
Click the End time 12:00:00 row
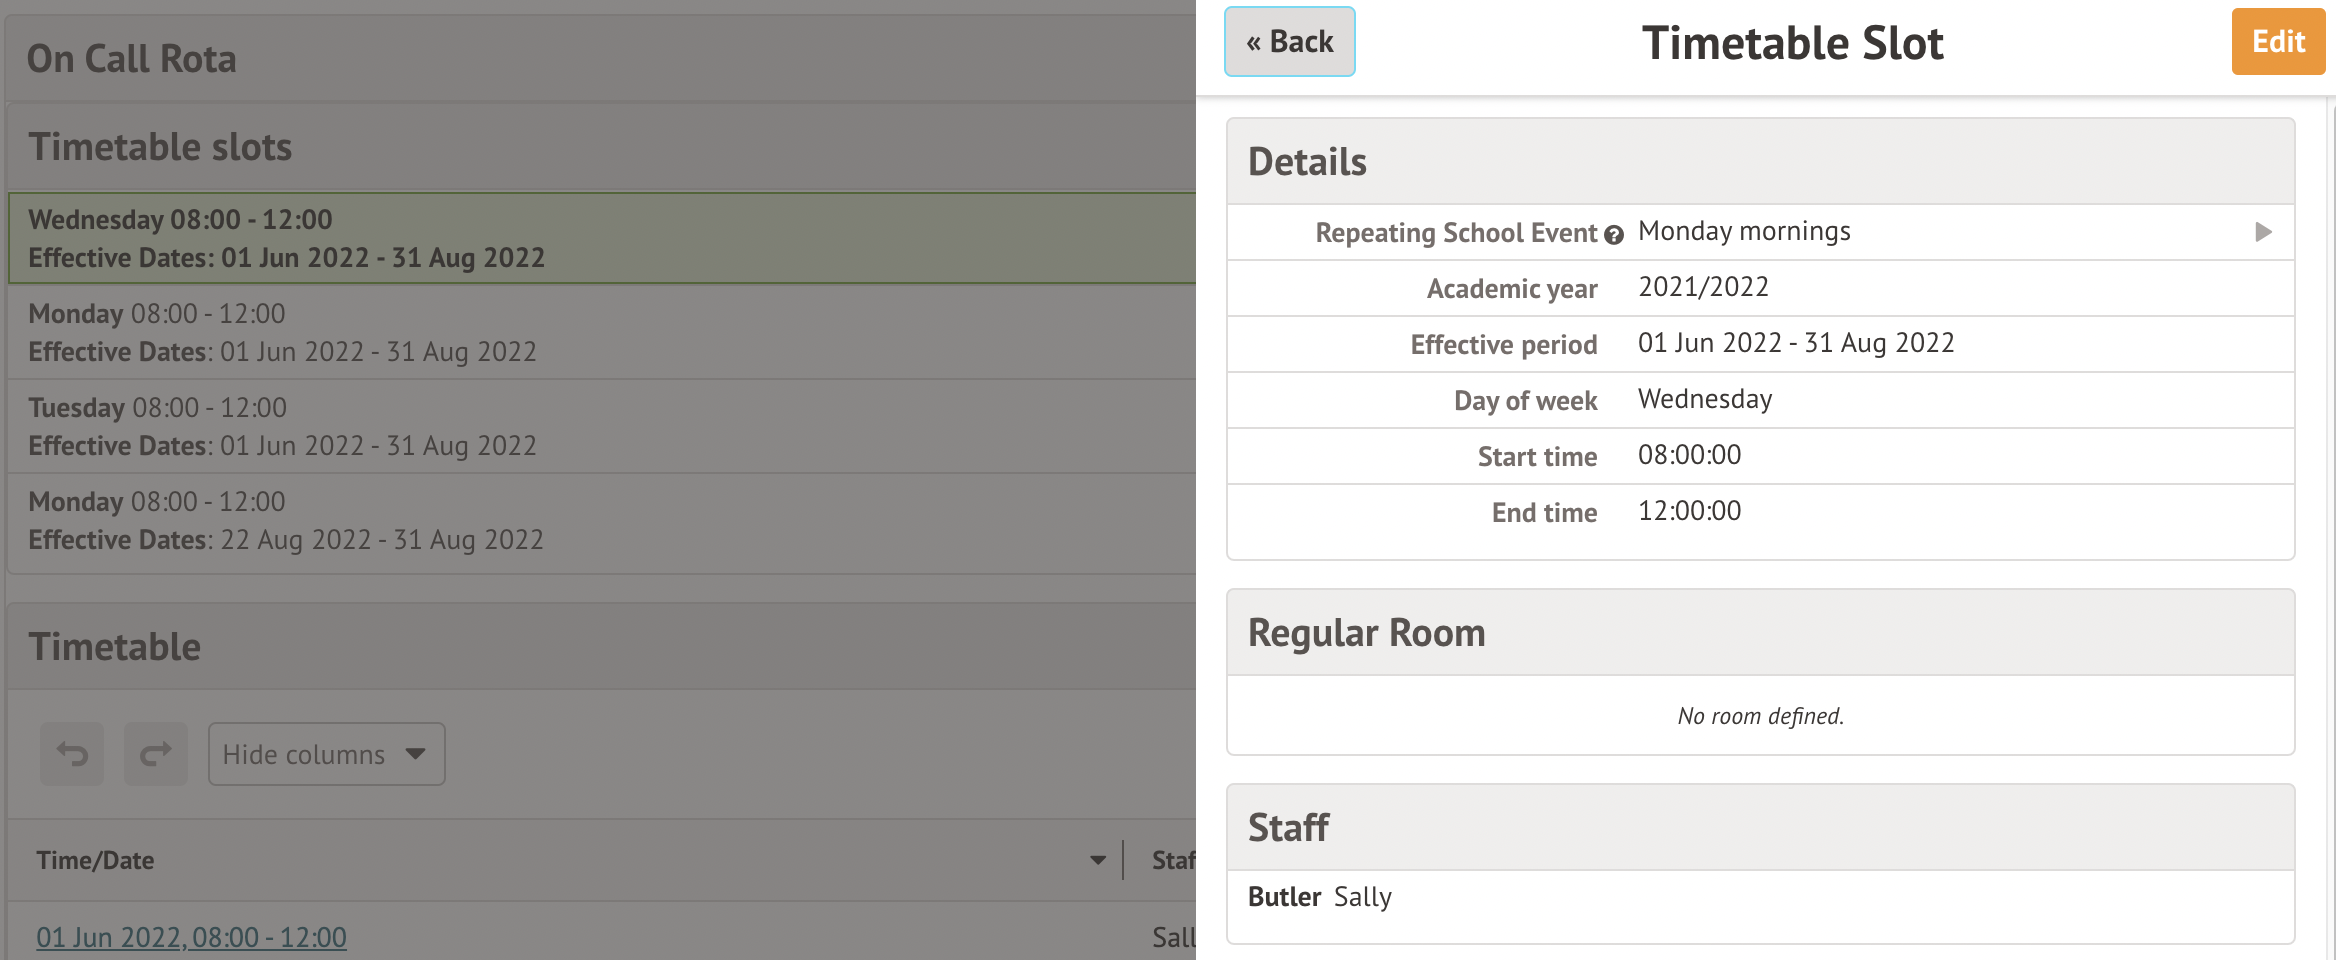coord(1760,512)
